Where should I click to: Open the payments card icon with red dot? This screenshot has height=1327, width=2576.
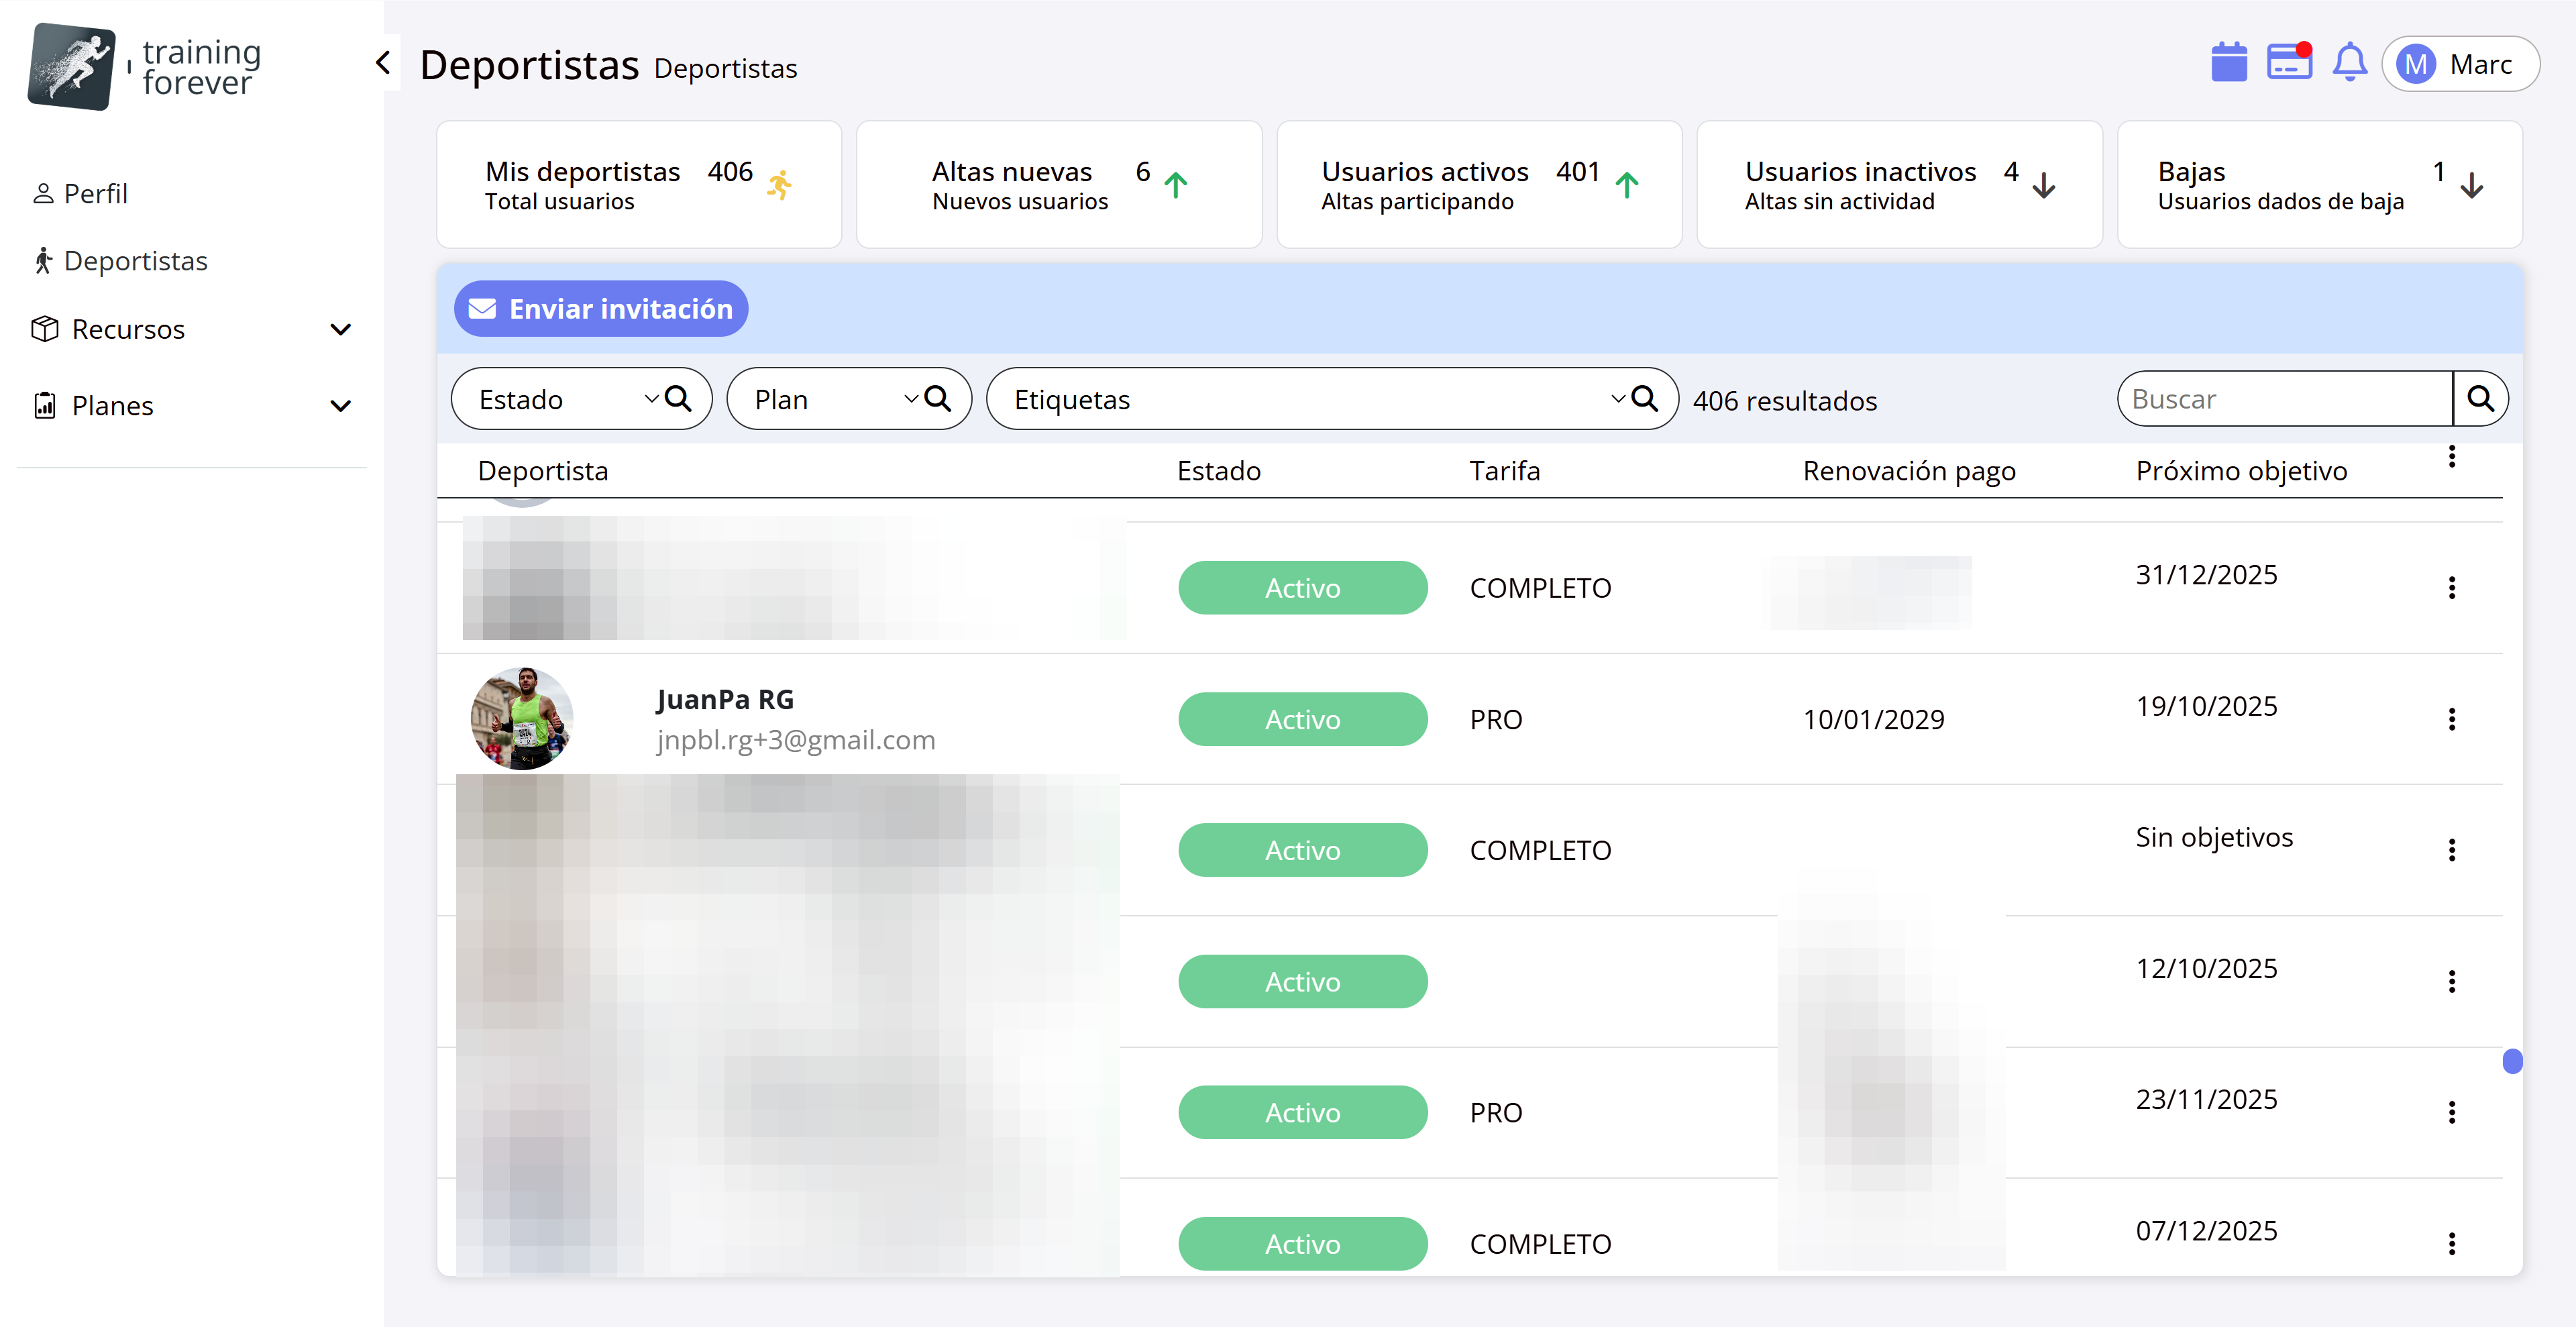coord(2288,63)
